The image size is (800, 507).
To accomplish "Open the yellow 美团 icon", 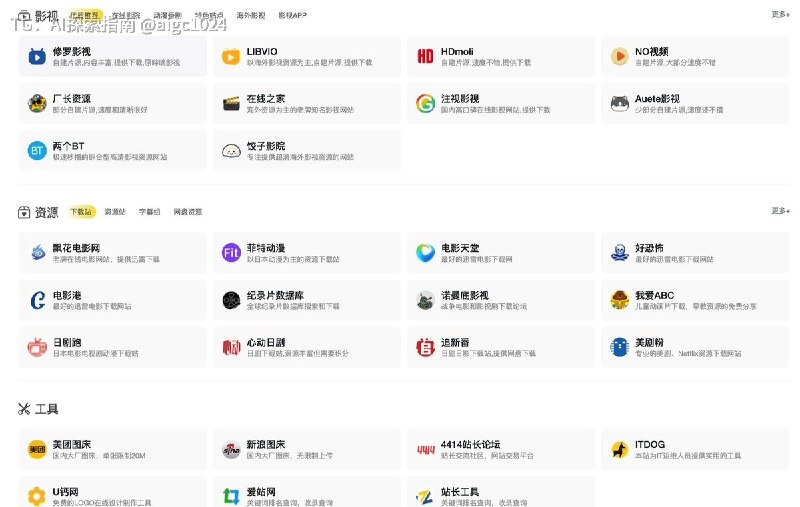I will (37, 449).
